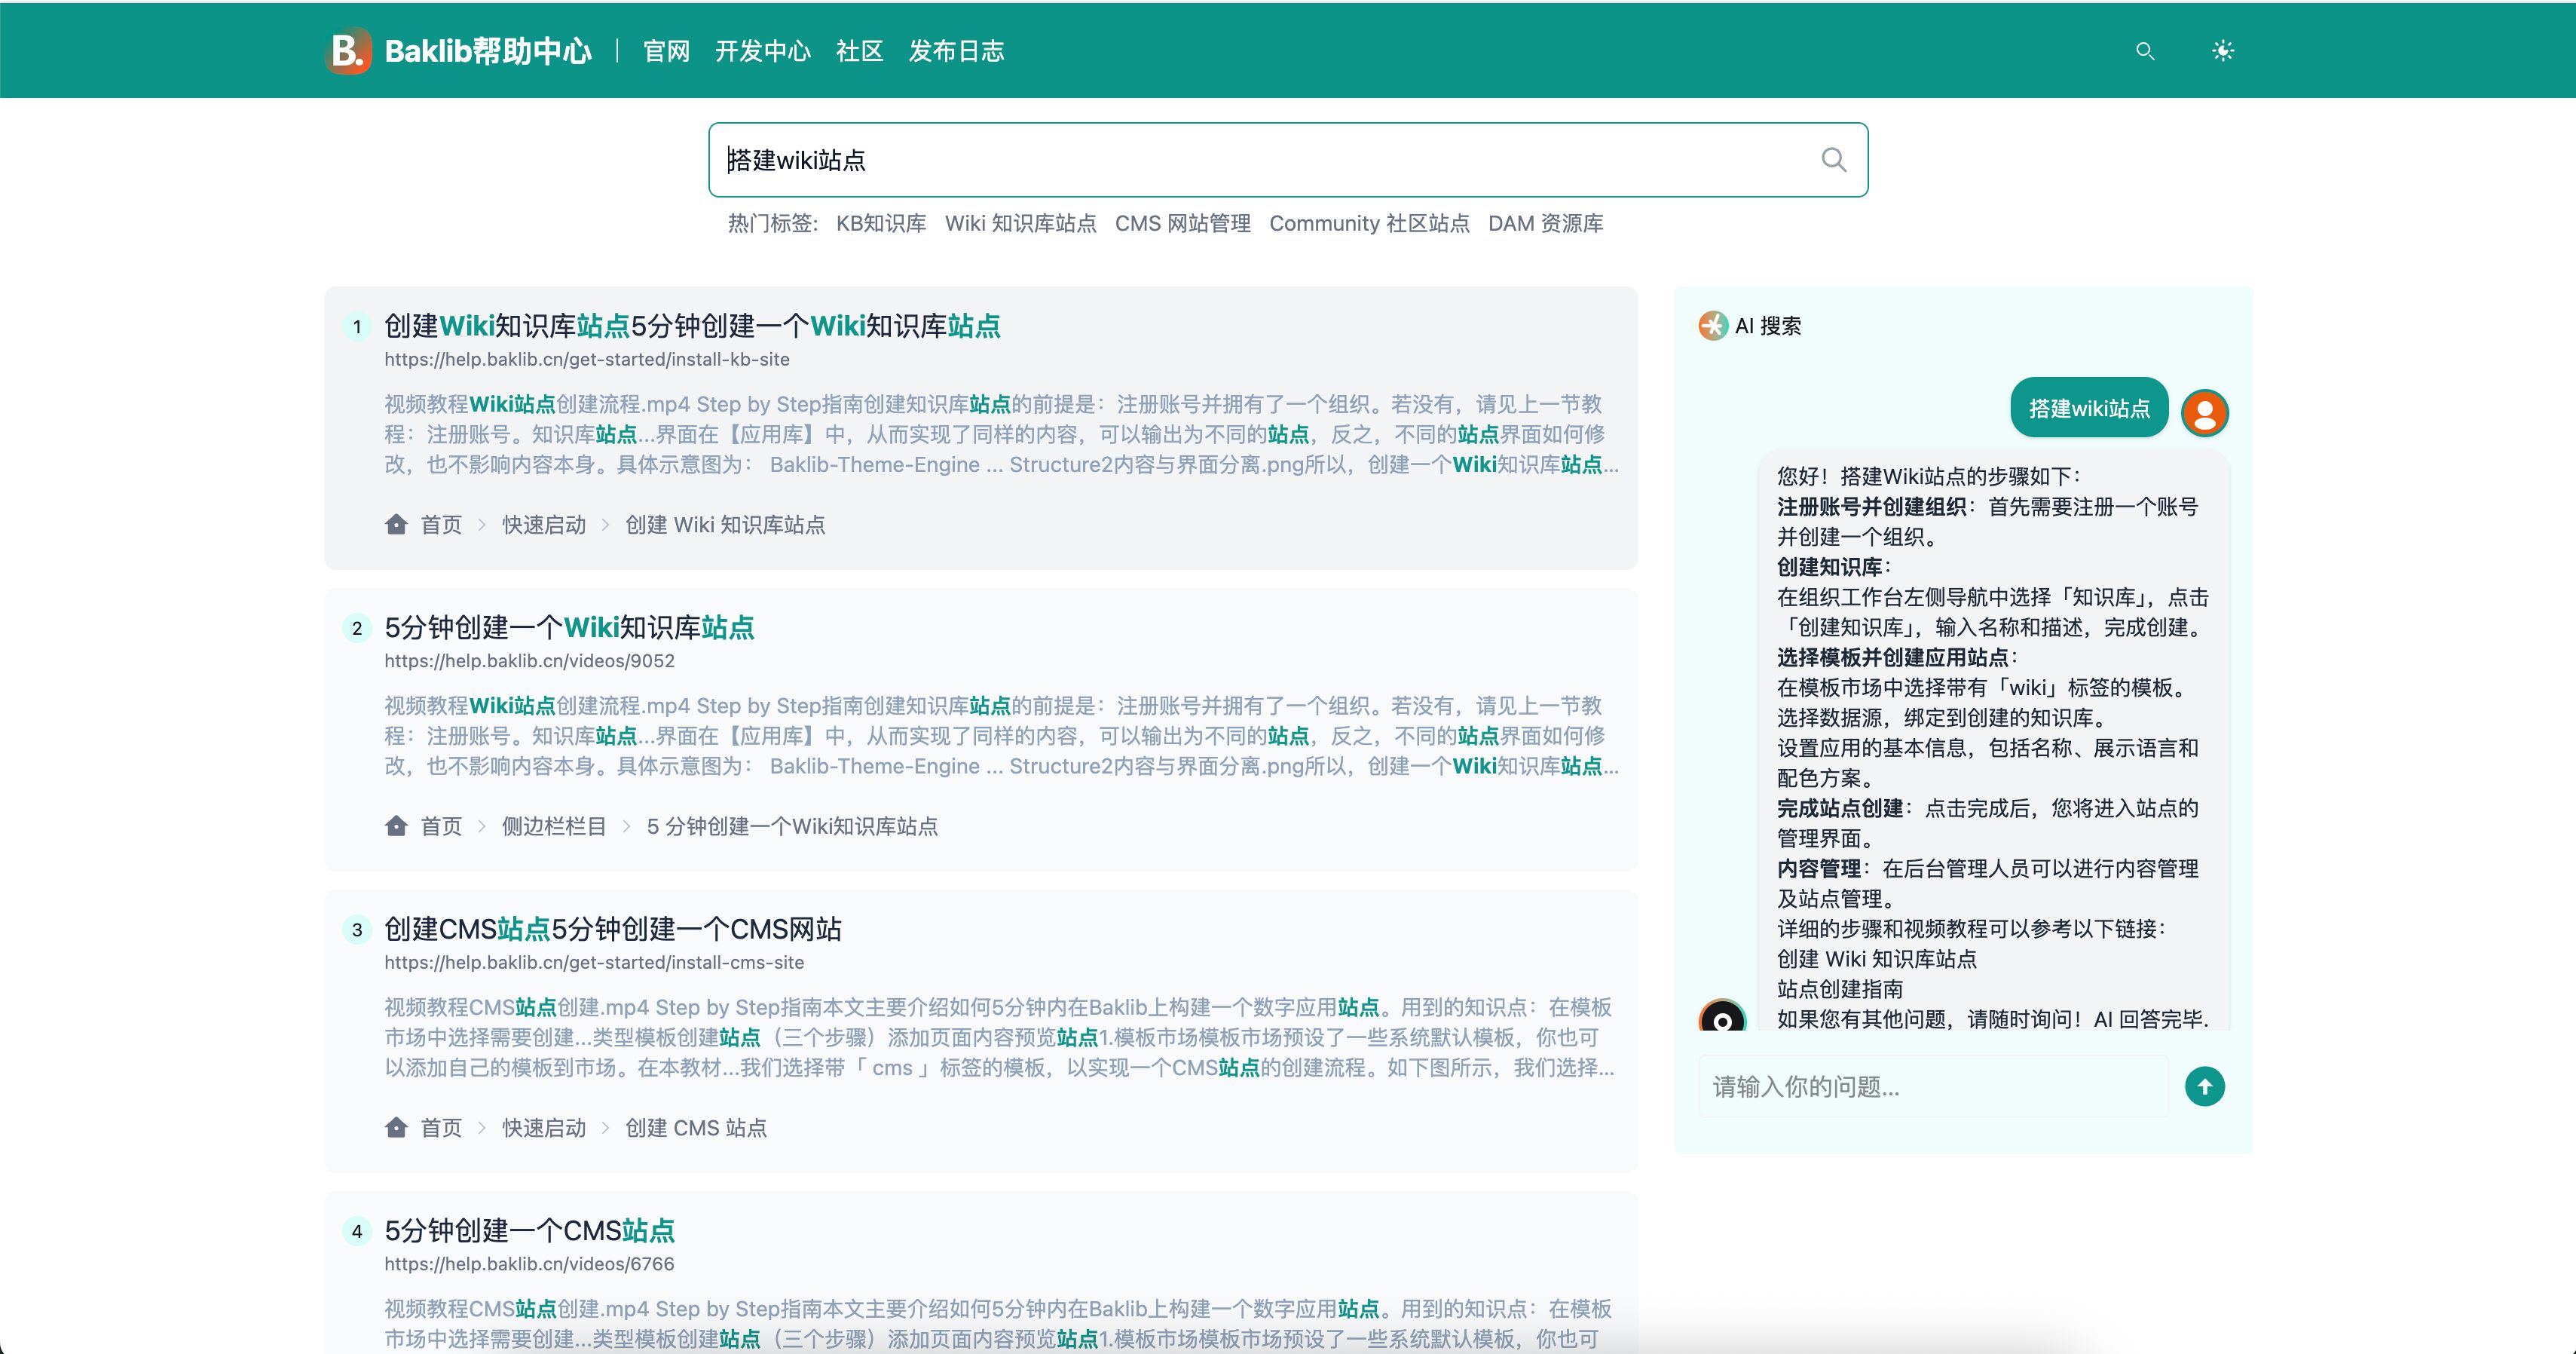Open 站点创建指南 link in AI answer

(x=1840, y=988)
